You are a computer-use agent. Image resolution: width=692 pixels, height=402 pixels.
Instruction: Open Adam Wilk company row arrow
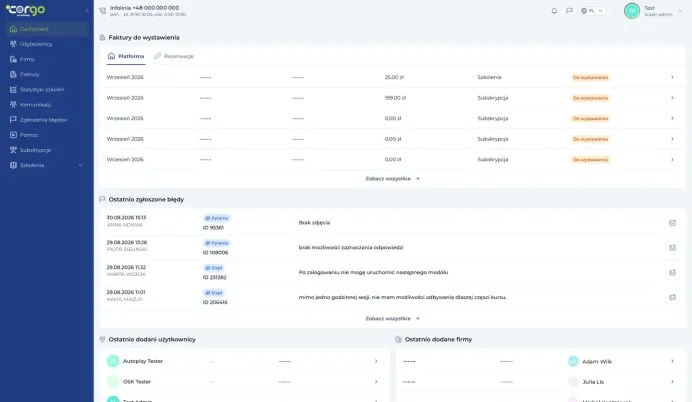[672, 361]
